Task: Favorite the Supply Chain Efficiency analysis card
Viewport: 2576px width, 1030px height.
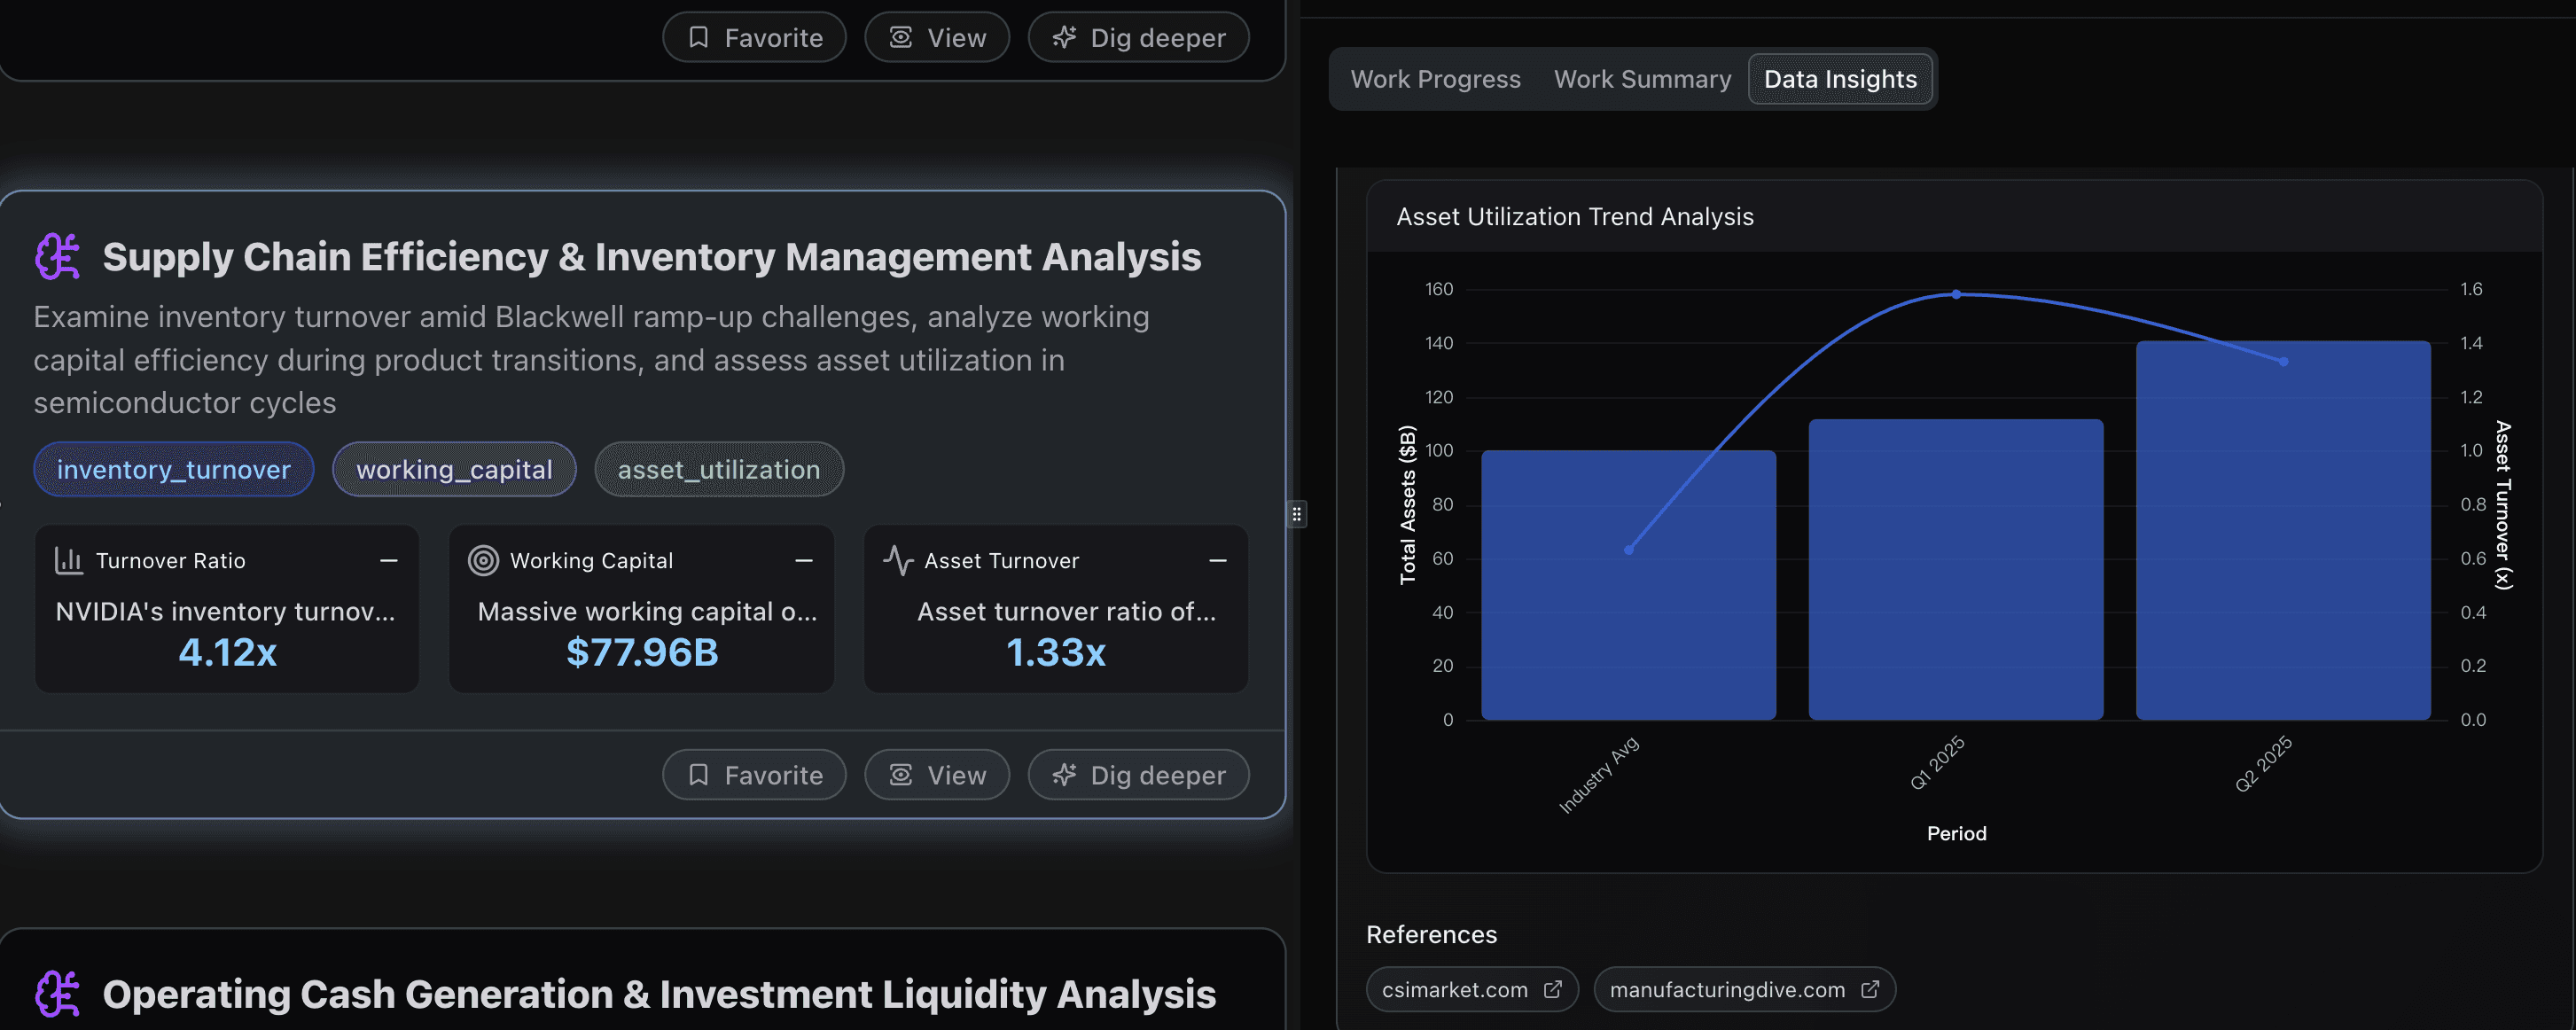Action: [754, 775]
